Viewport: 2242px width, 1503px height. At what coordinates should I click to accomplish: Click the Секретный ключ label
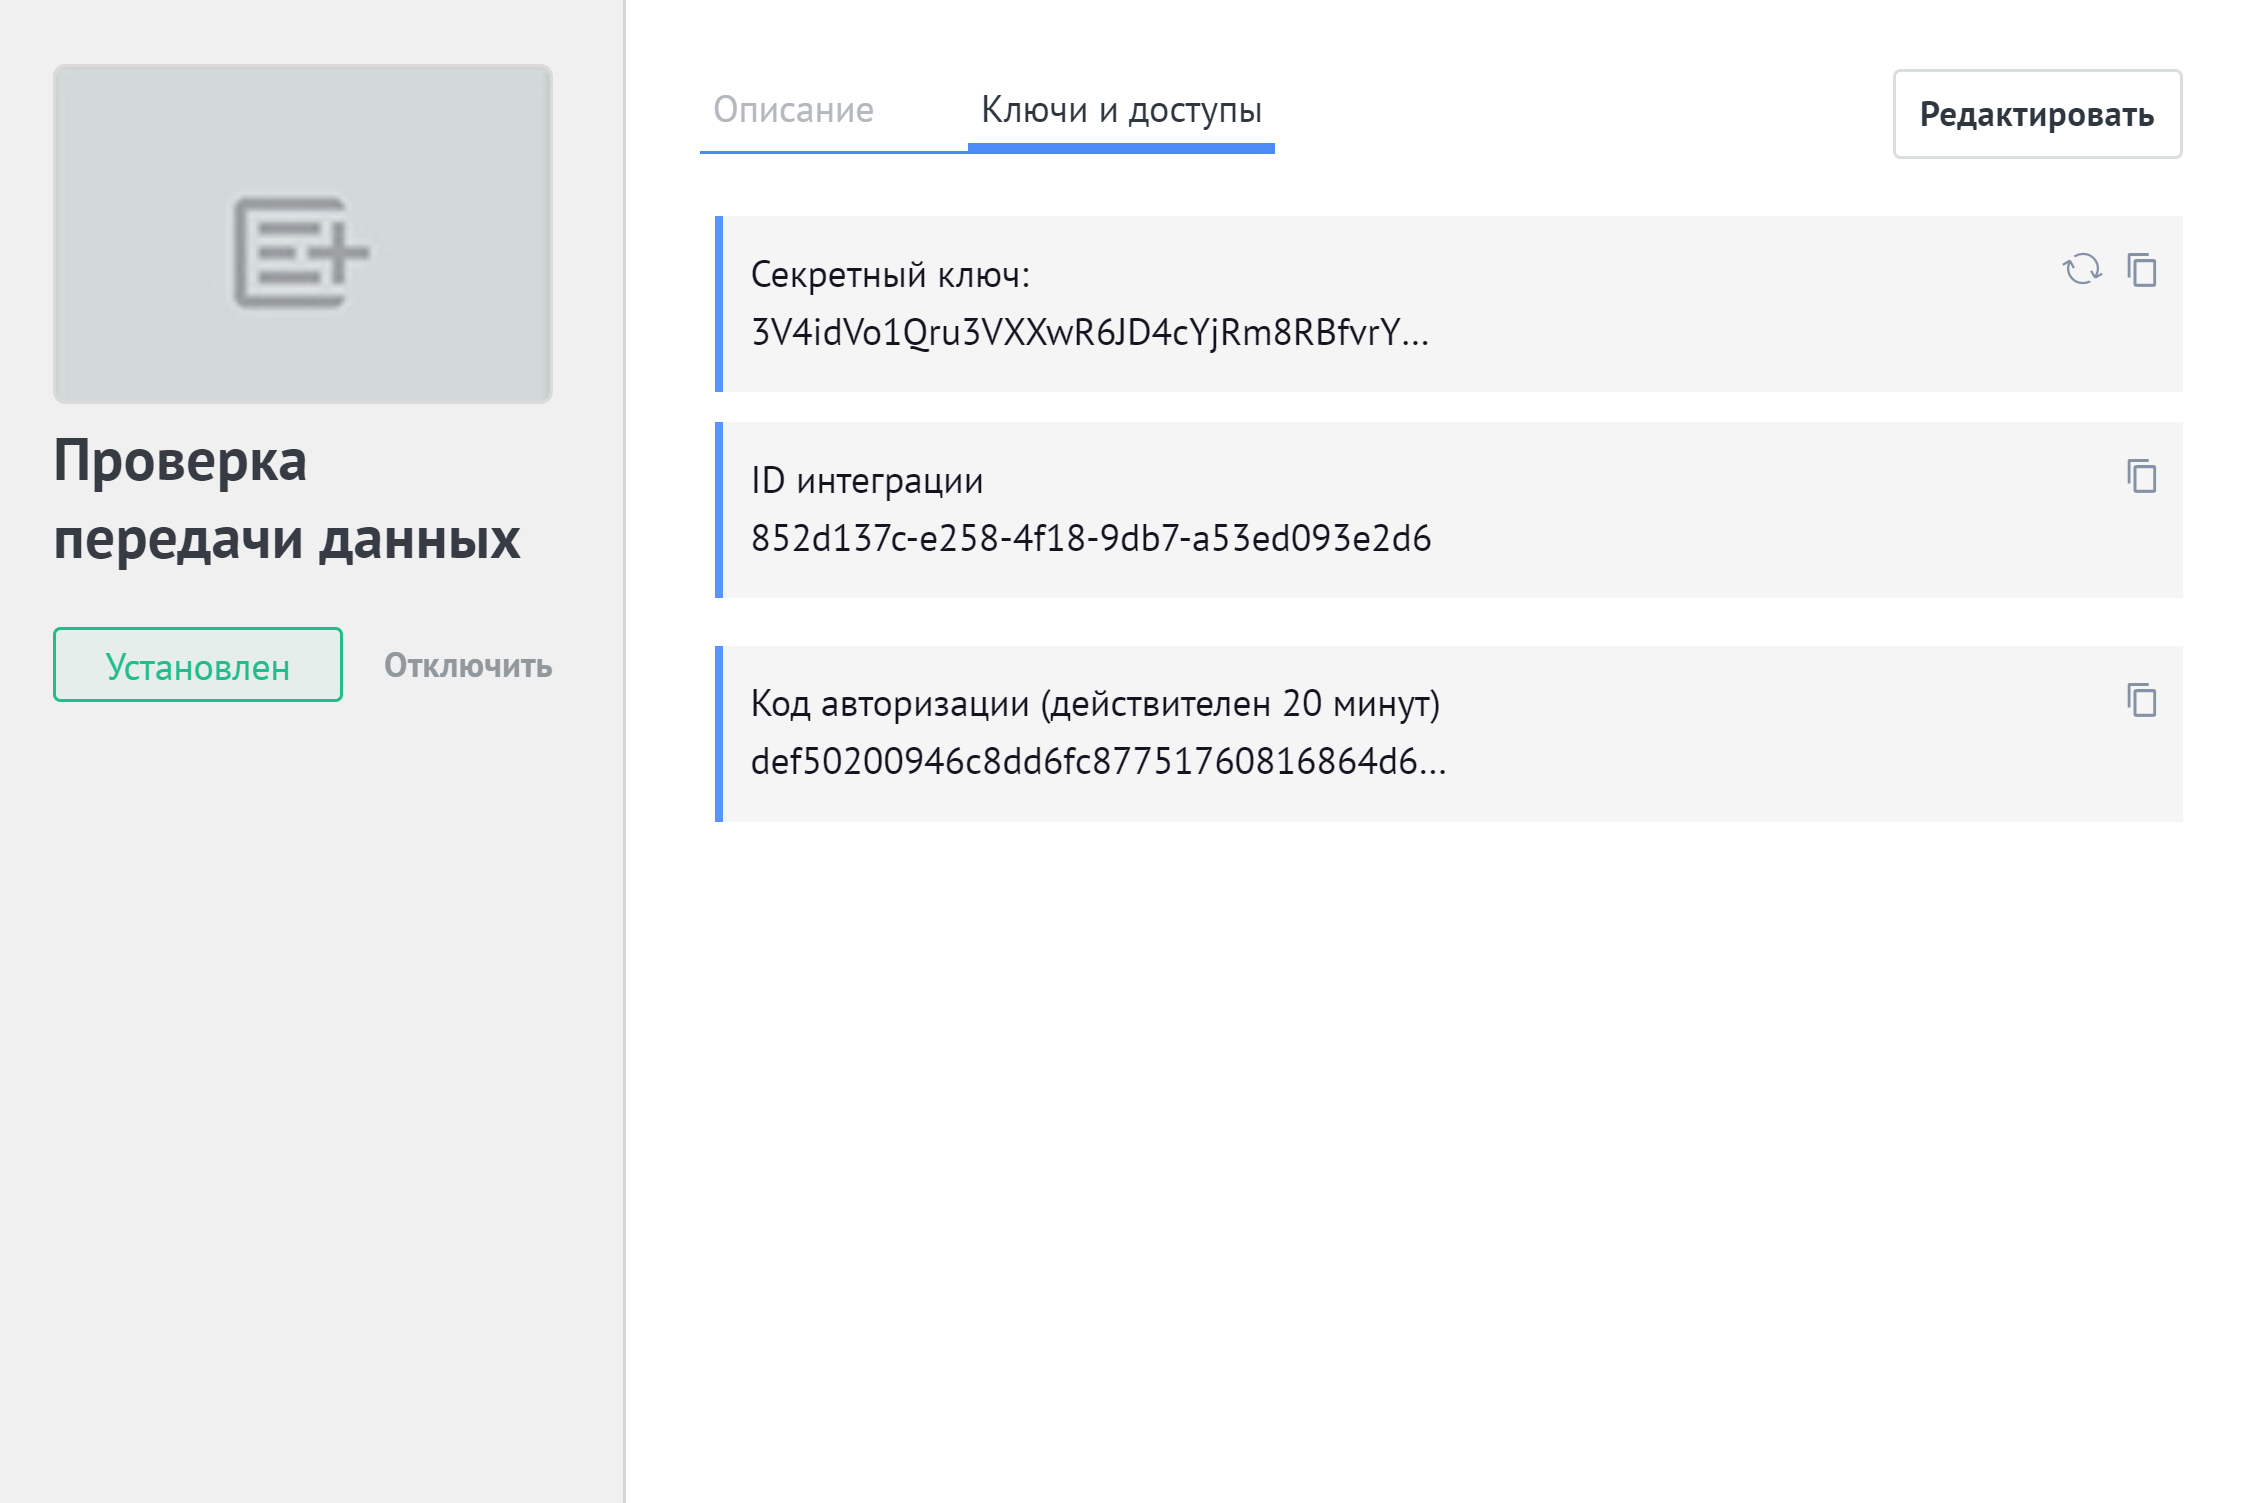tap(890, 275)
